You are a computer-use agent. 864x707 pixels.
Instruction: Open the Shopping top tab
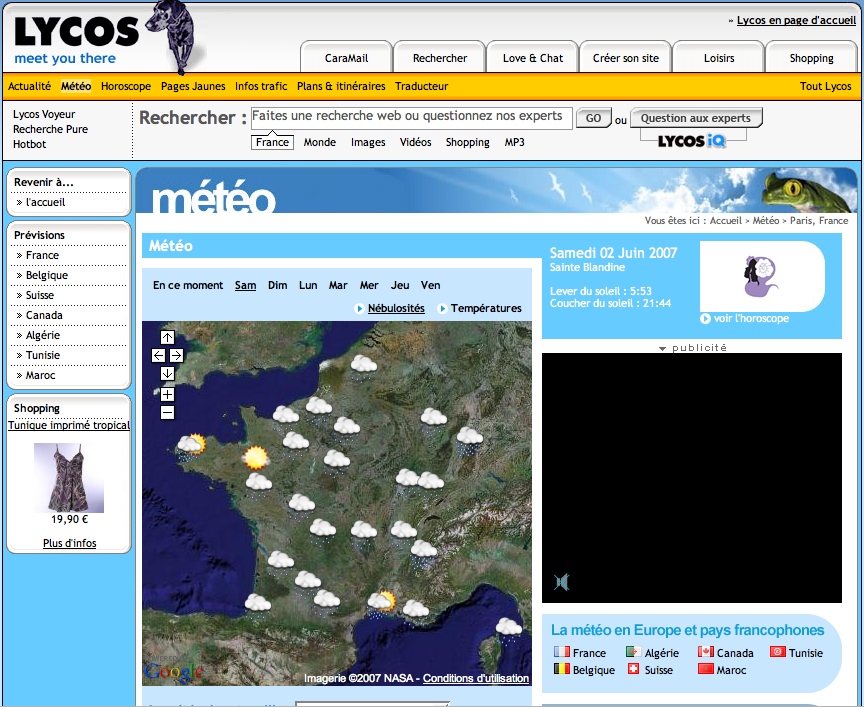(x=812, y=58)
